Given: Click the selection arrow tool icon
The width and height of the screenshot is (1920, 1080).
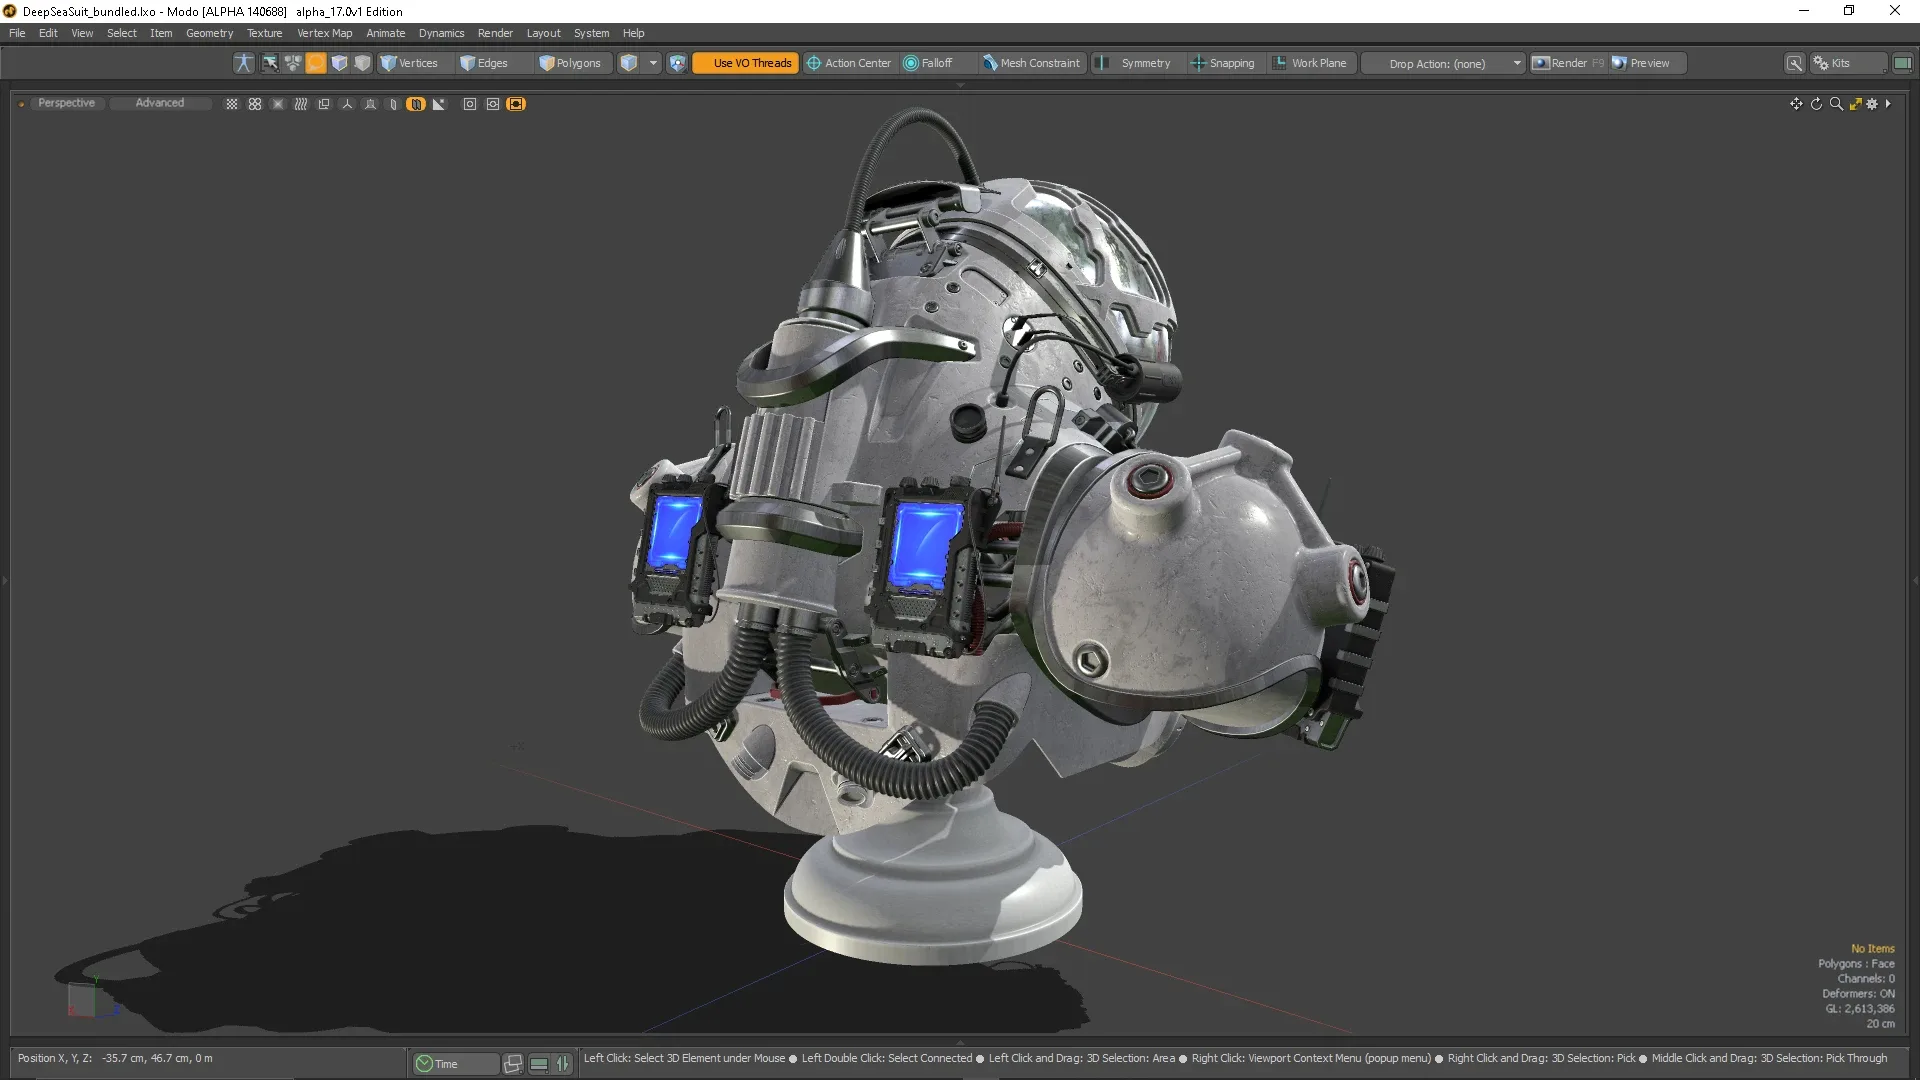Looking at the screenshot, I should click(270, 63).
